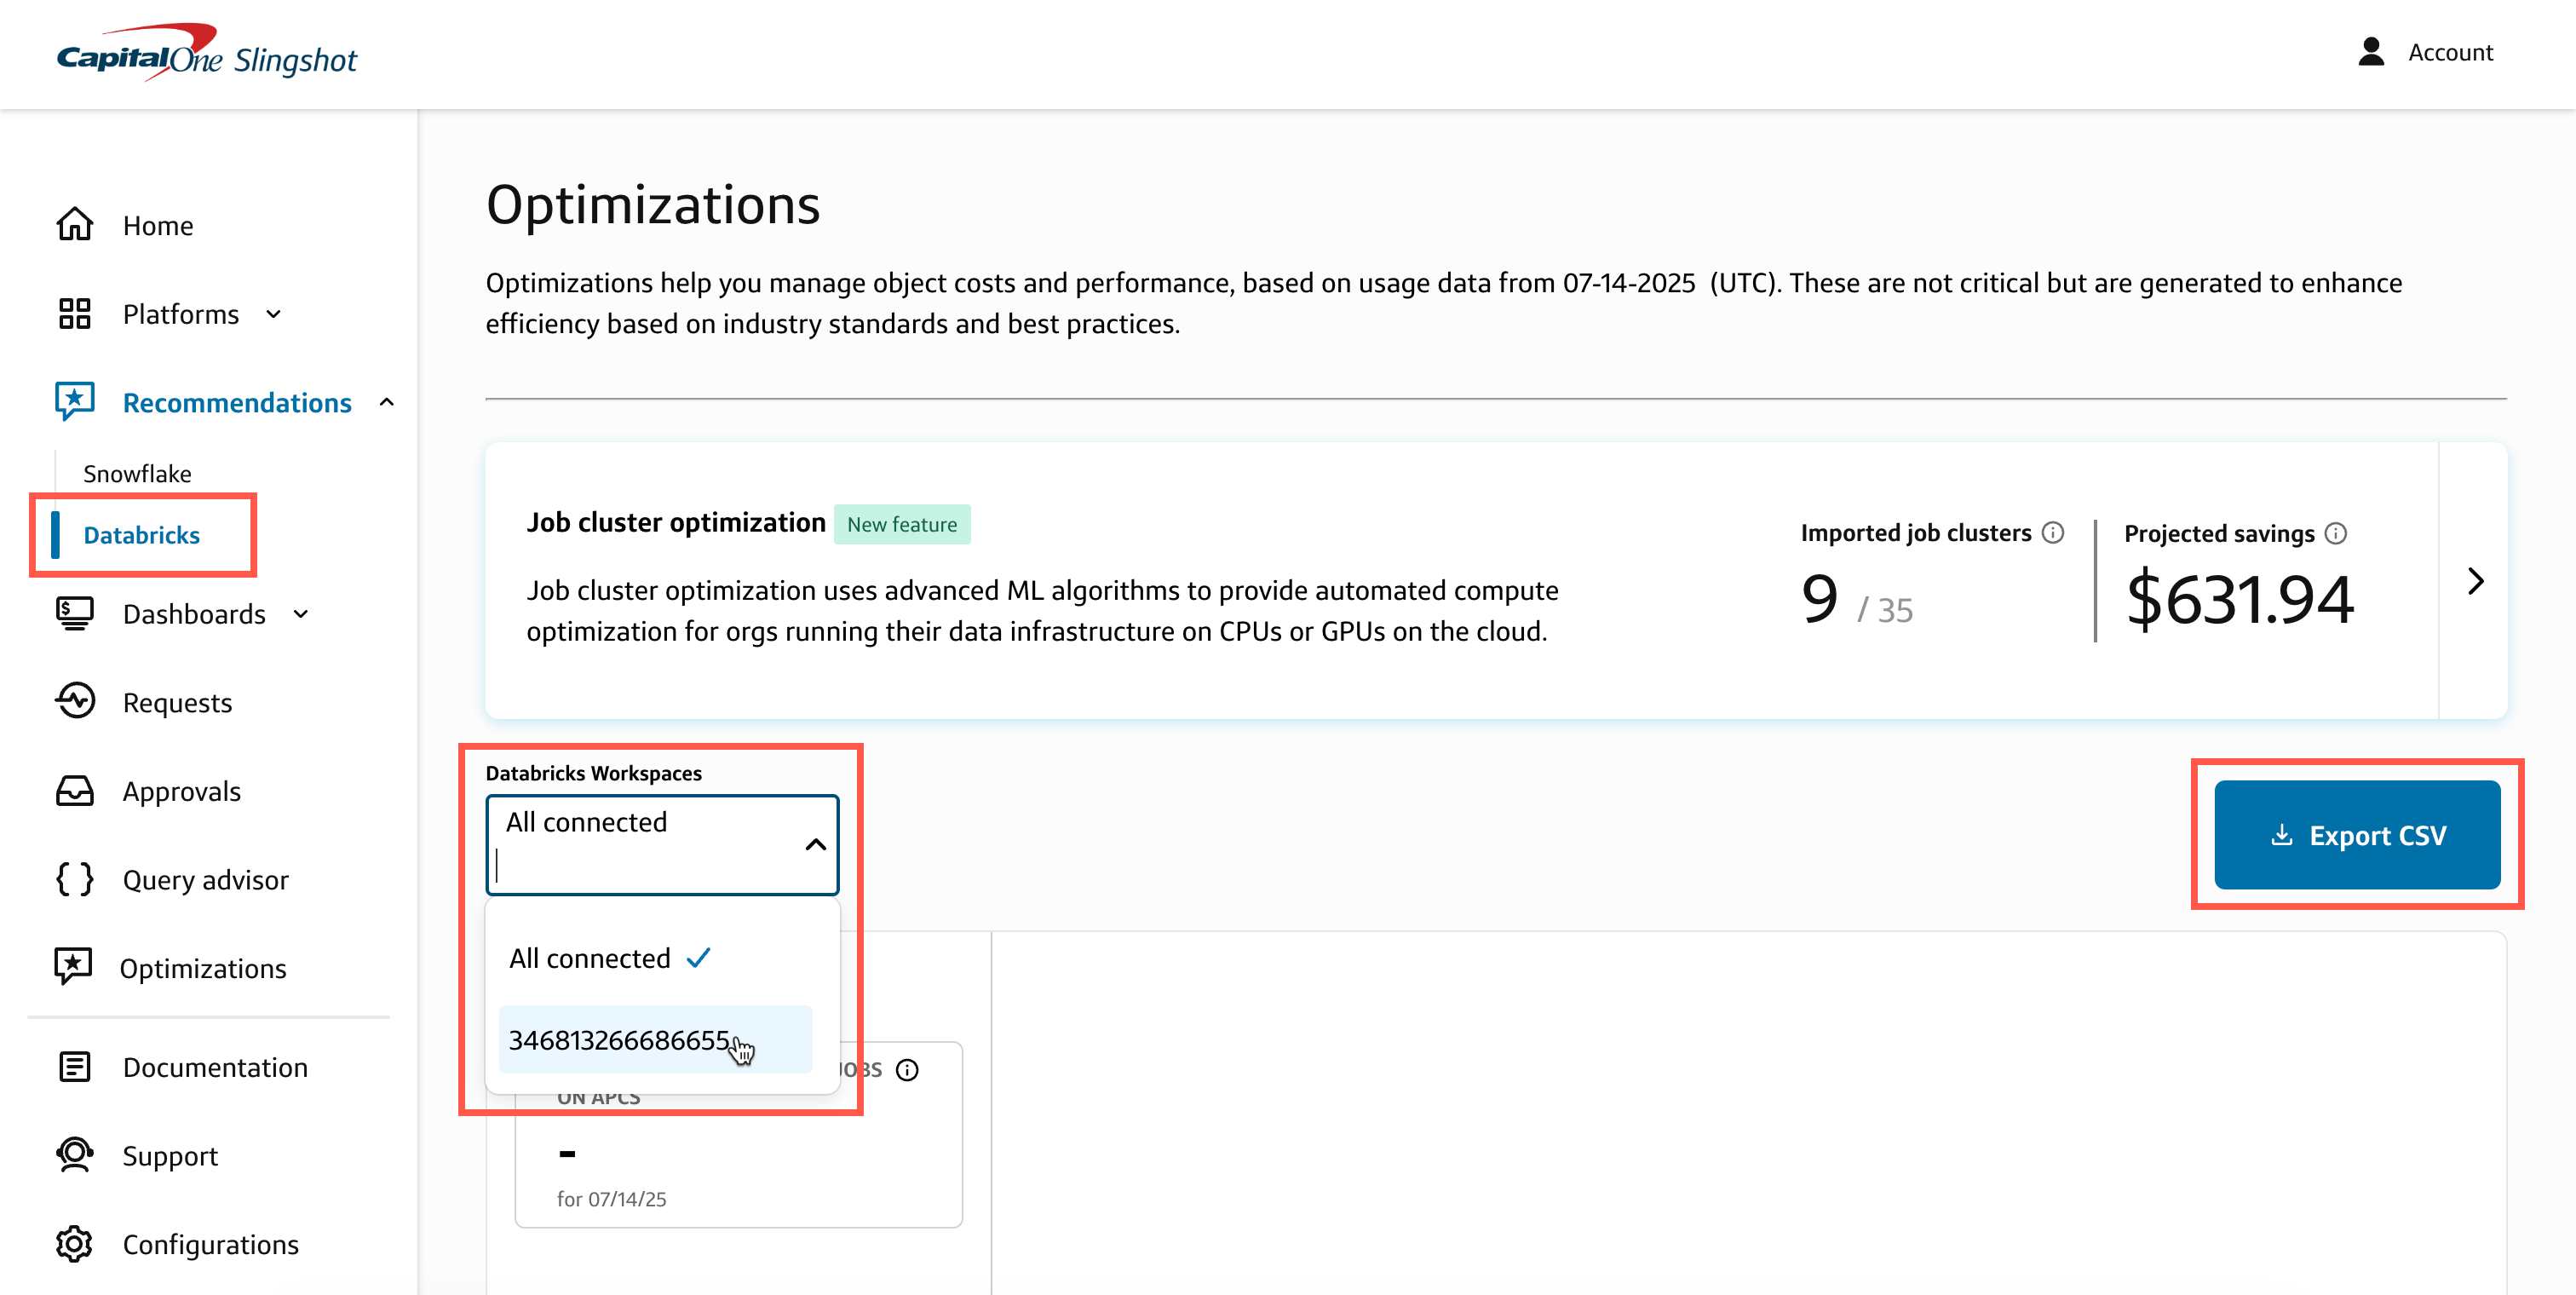Click the Documentation page icon

75,1067
